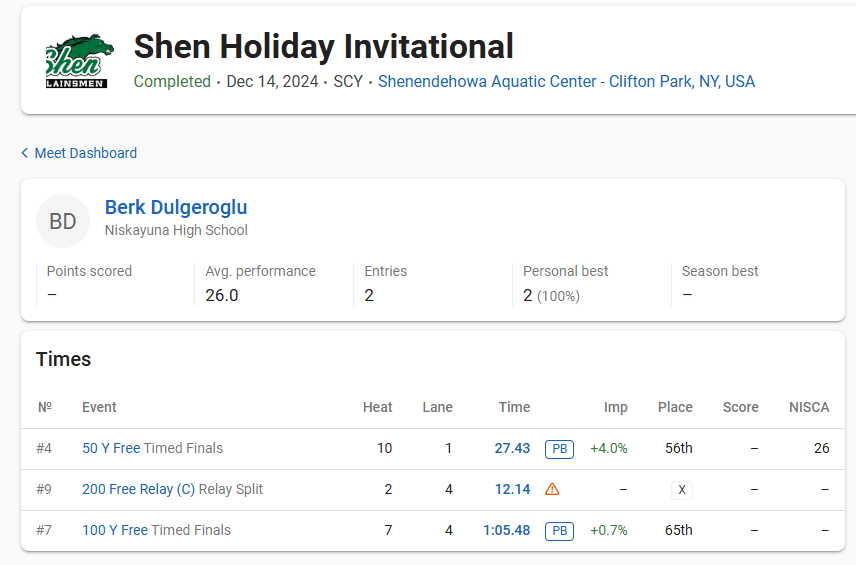Click the Shen Plainsmen team logo
Viewport: 856px width, 565px height.
click(x=73, y=62)
